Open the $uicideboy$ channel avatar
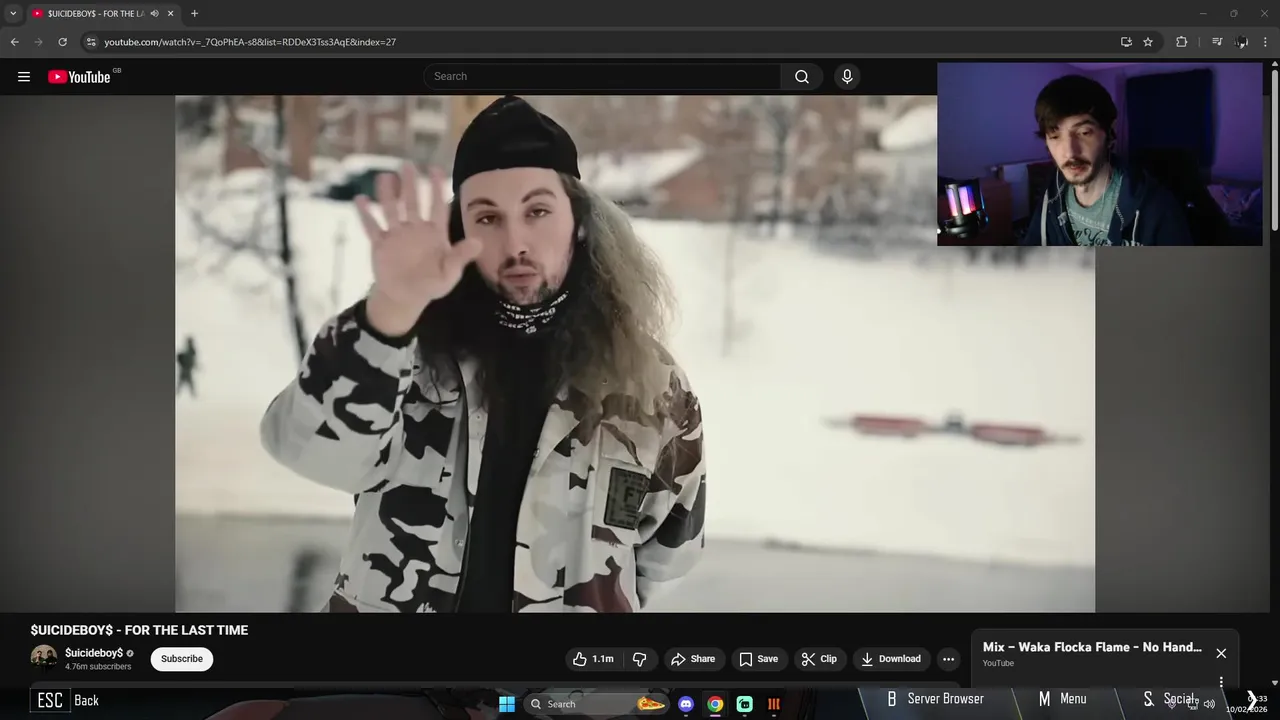This screenshot has width=1280, height=720. pos(44,658)
